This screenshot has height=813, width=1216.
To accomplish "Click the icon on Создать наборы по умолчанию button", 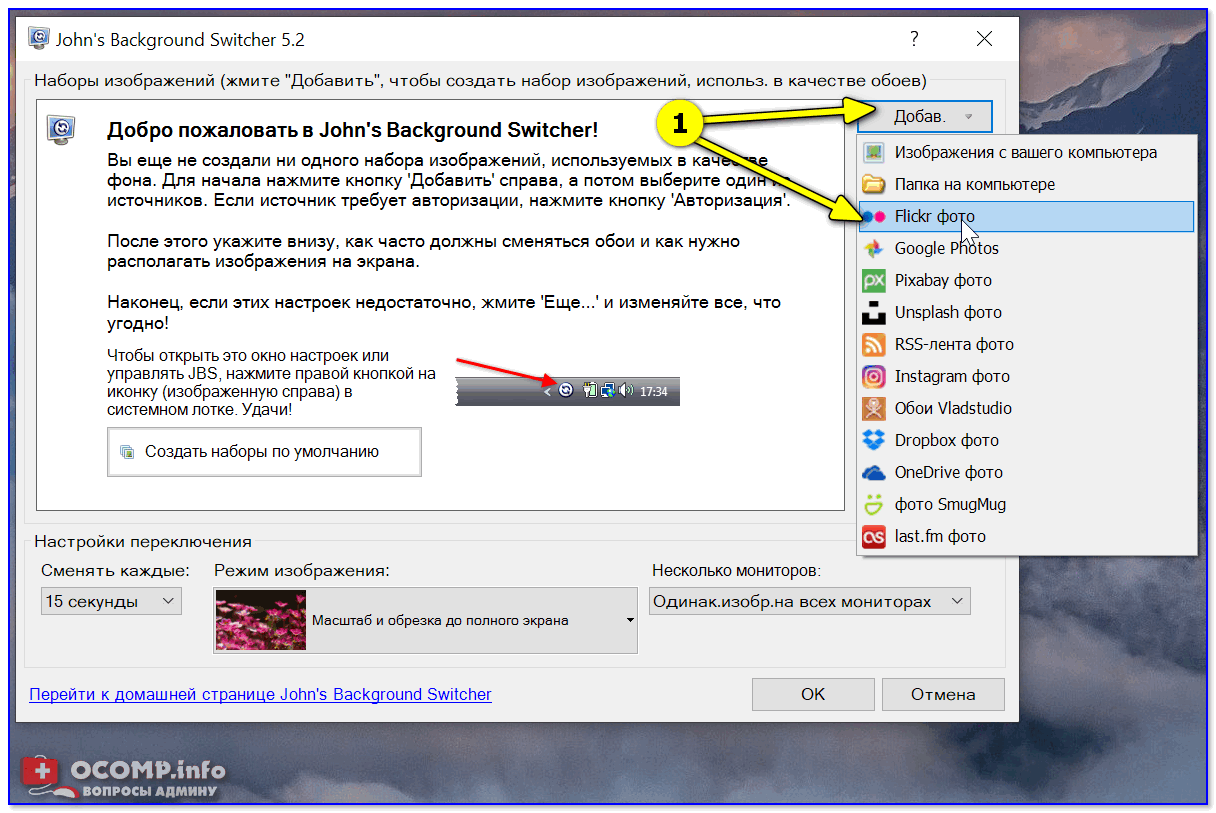I will [126, 452].
